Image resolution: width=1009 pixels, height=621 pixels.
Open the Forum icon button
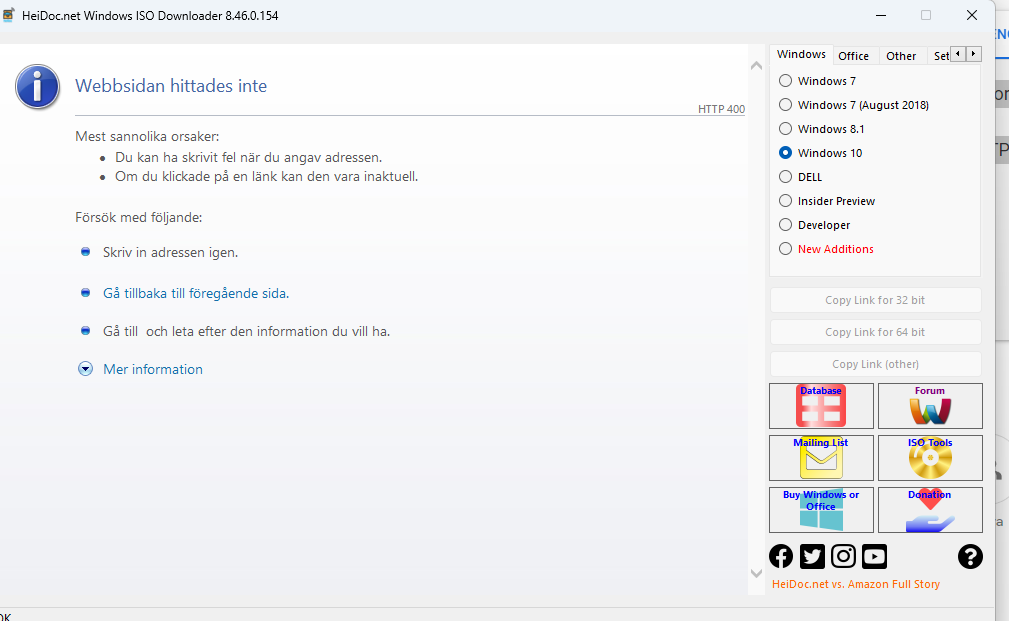coord(930,406)
